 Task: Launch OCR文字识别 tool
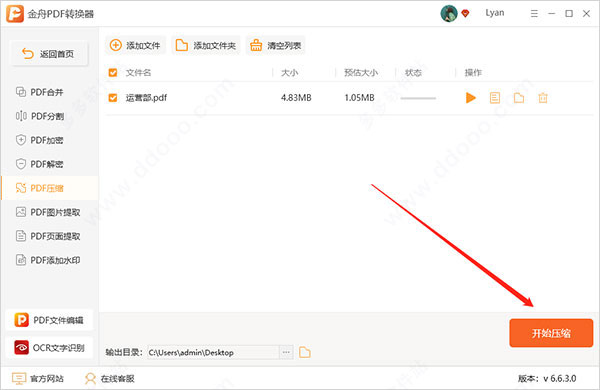tap(49, 348)
